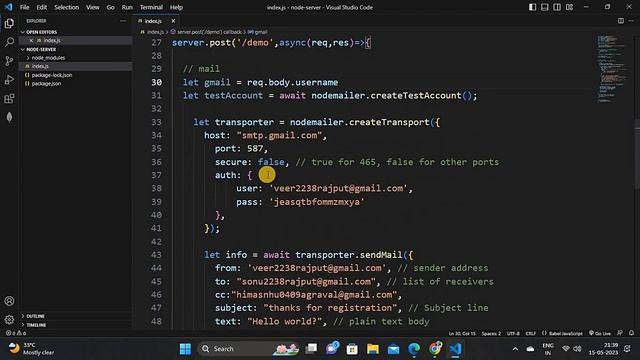Open the Explorer Views and More Actions ellipsis
This screenshot has width=640, height=360.
pos(123,21)
